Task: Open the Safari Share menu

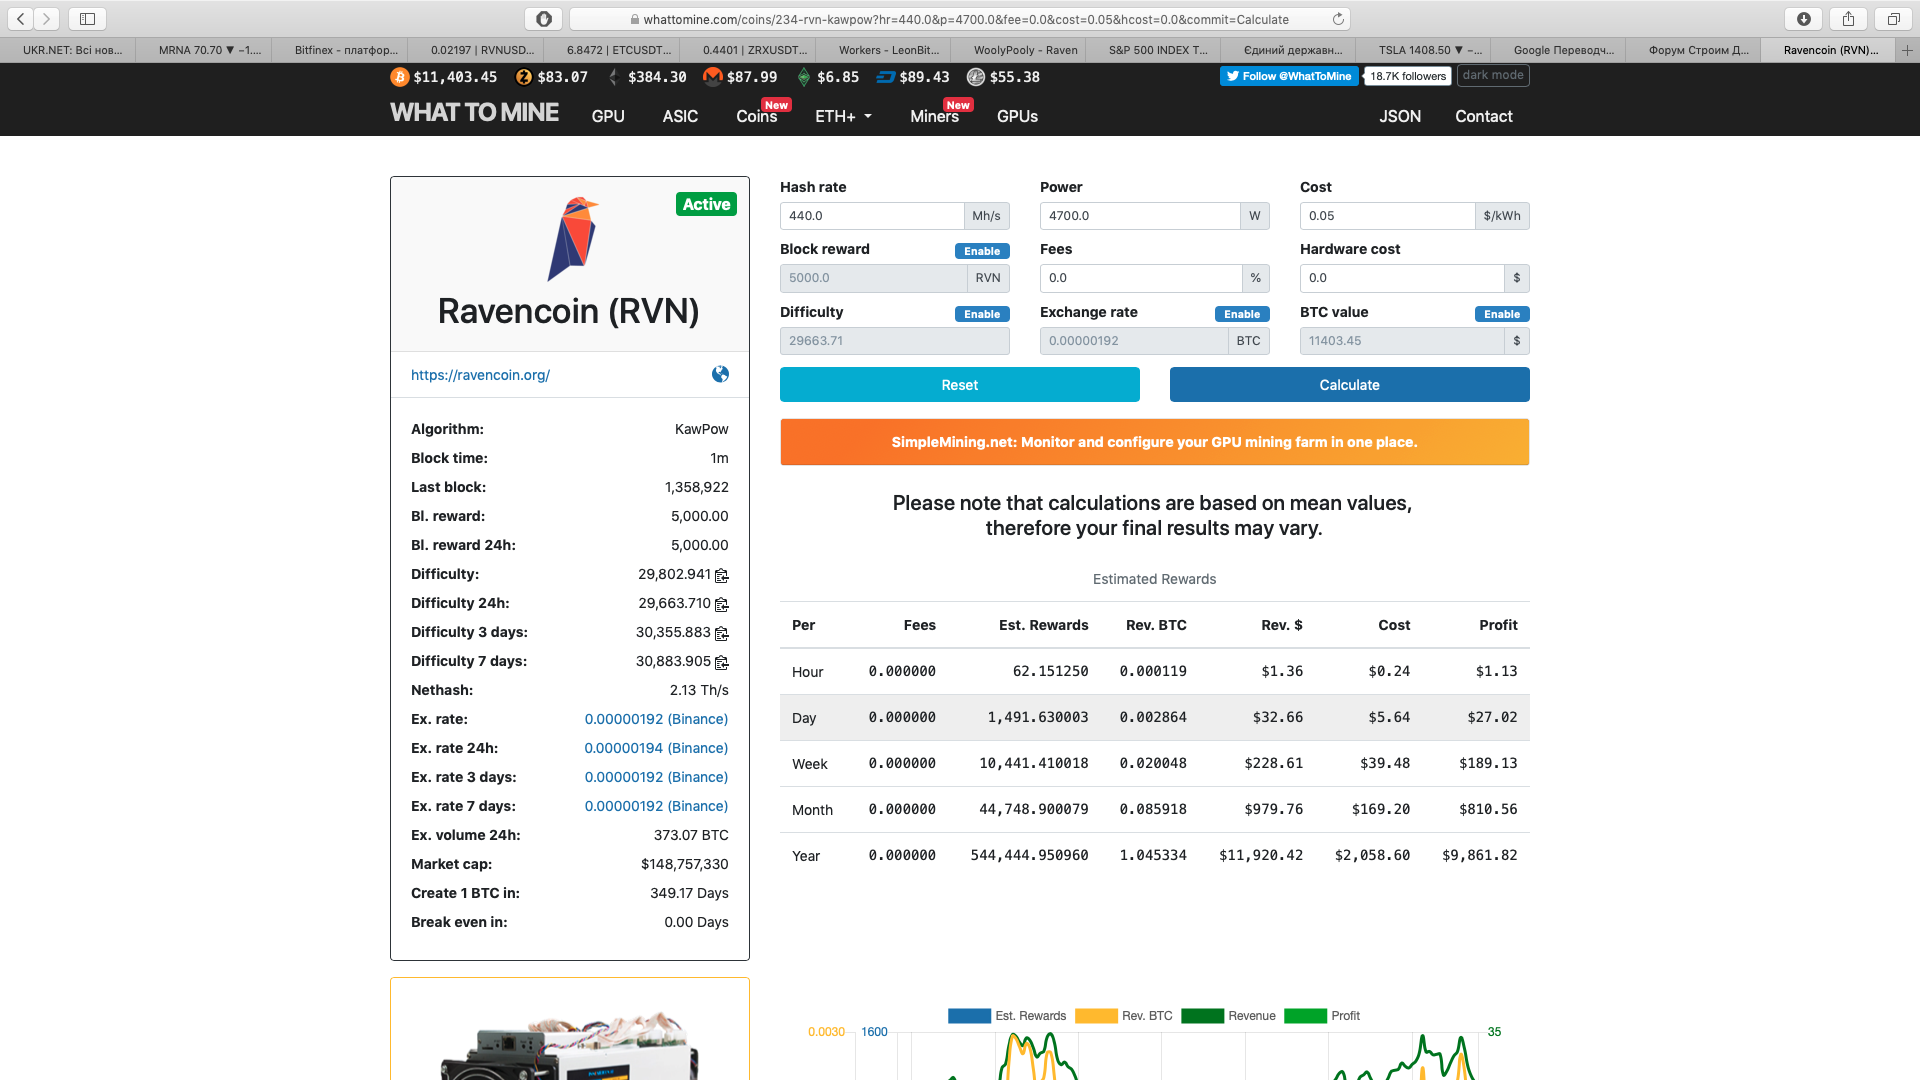Action: tap(1848, 19)
